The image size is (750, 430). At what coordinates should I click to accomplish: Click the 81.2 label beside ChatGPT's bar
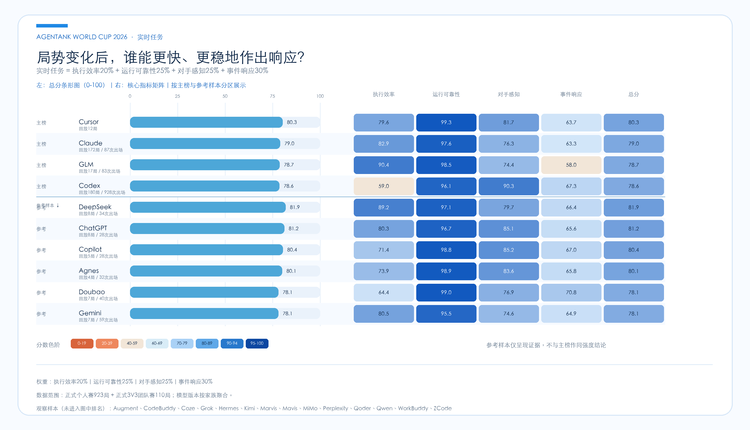[293, 228]
